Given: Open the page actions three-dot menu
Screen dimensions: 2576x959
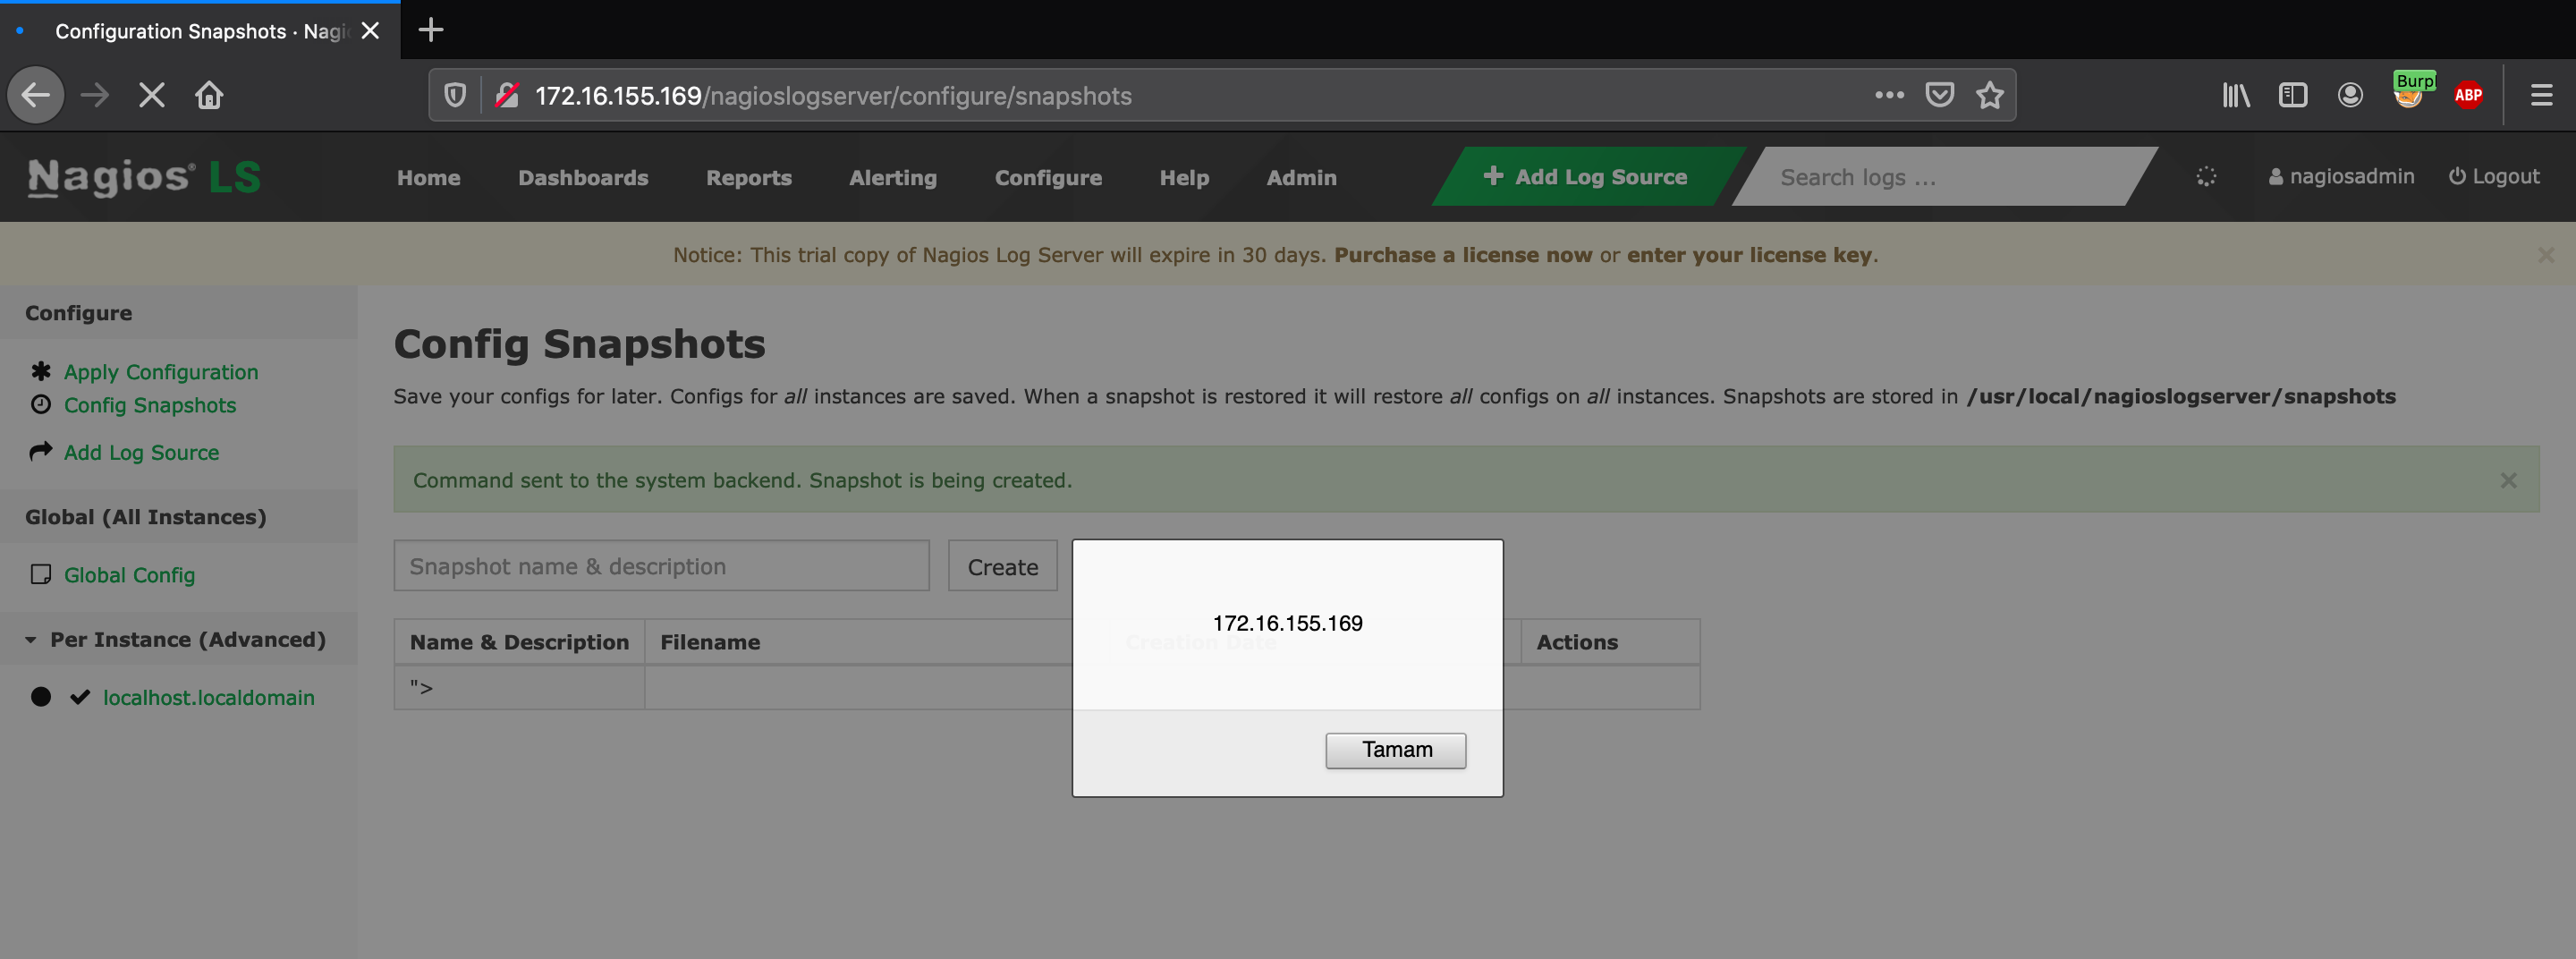Looking at the screenshot, I should pyautogui.click(x=1889, y=95).
